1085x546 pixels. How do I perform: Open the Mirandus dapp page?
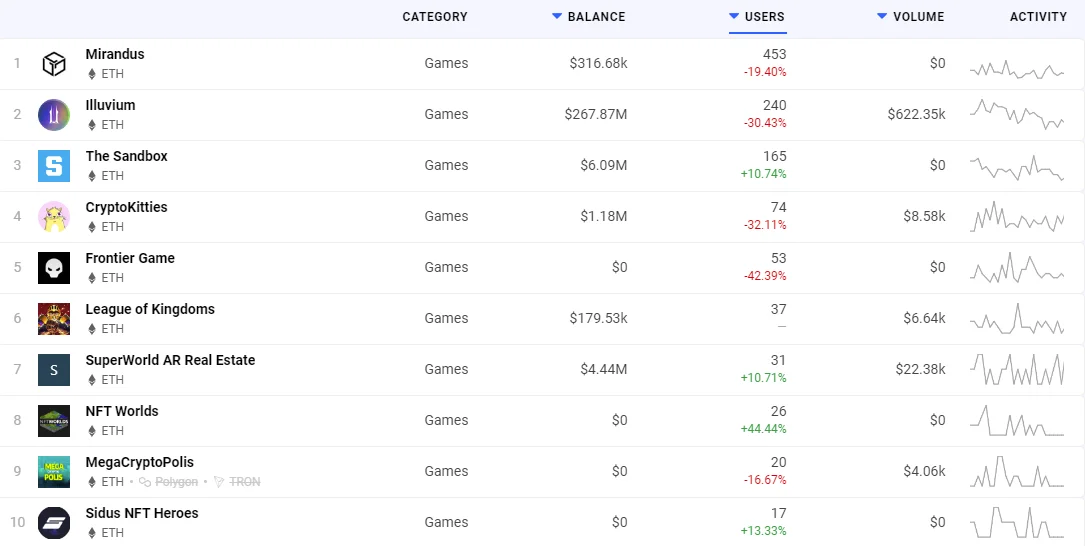click(x=115, y=54)
